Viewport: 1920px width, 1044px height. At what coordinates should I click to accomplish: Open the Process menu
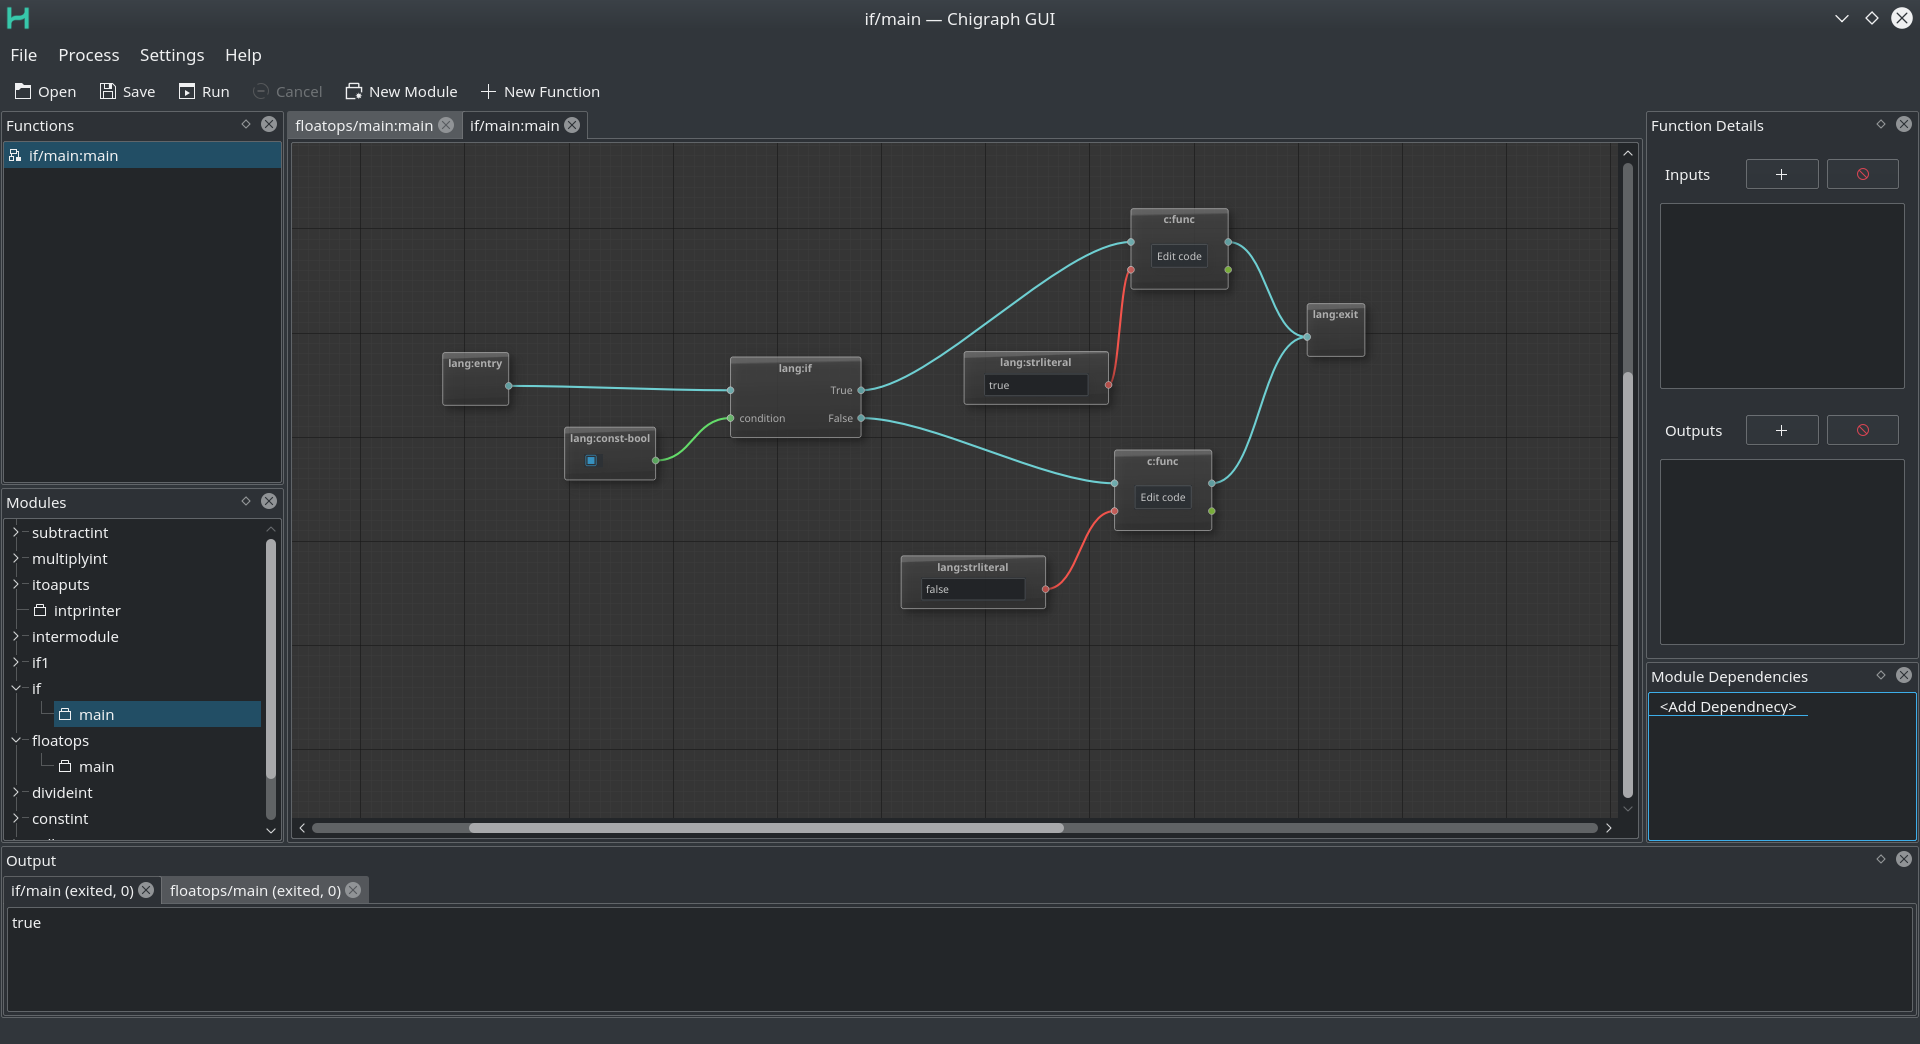pos(88,55)
